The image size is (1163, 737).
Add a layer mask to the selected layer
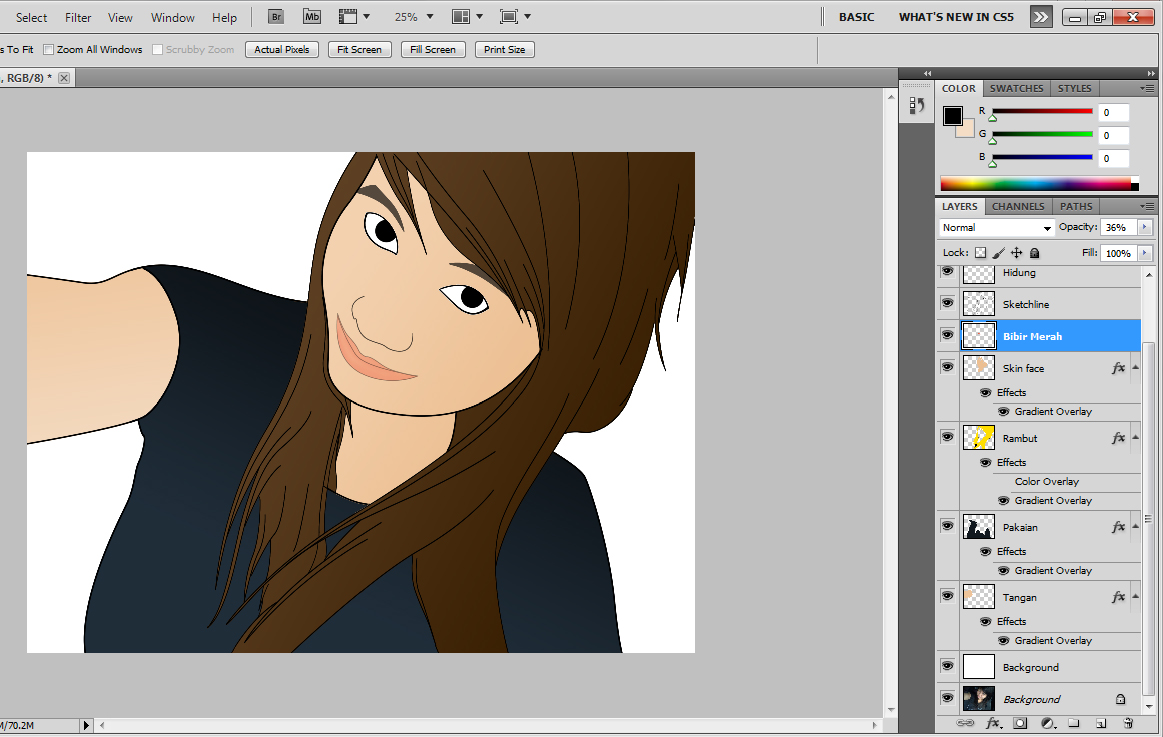(x=1020, y=722)
